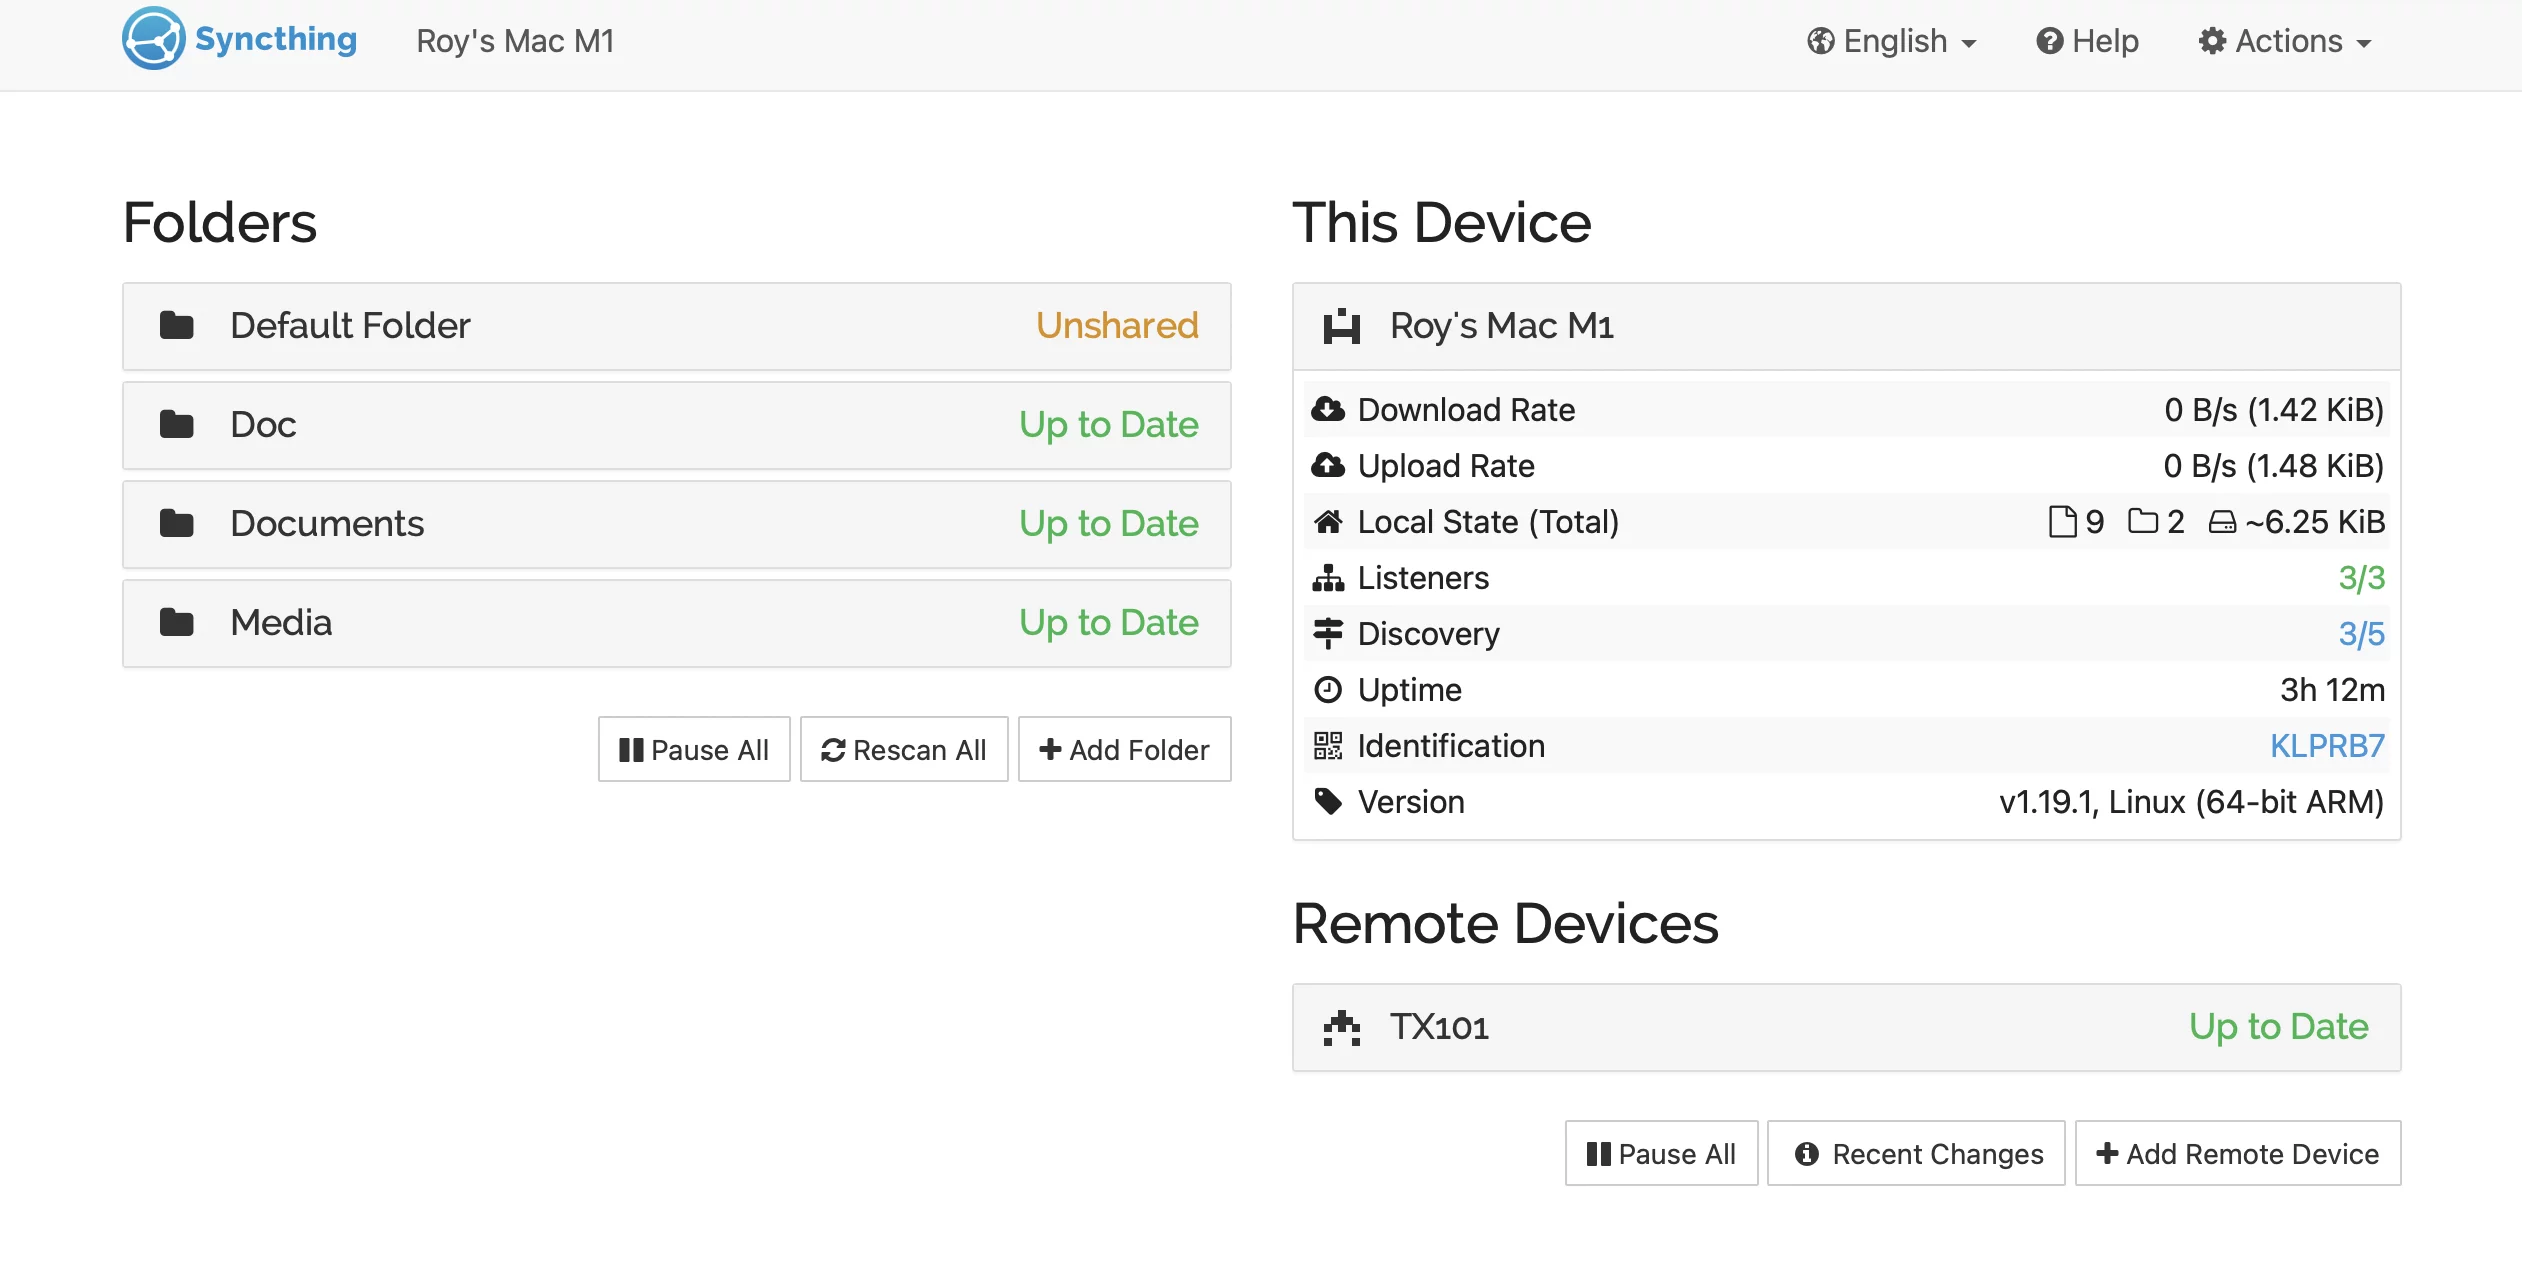Open the Help menu item
Screen dimensions: 2522x1286
point(2088,42)
